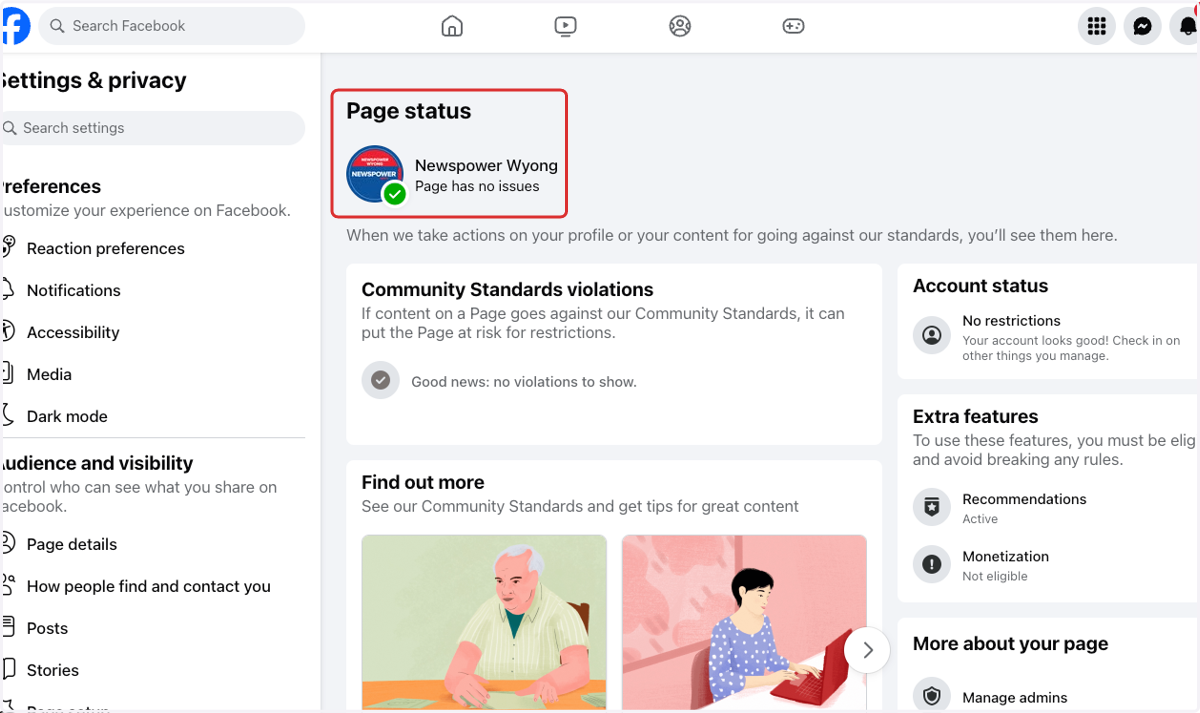This screenshot has height=713, width=1200.
Task: Click the Facebook logo icon
Action: [x=15, y=26]
